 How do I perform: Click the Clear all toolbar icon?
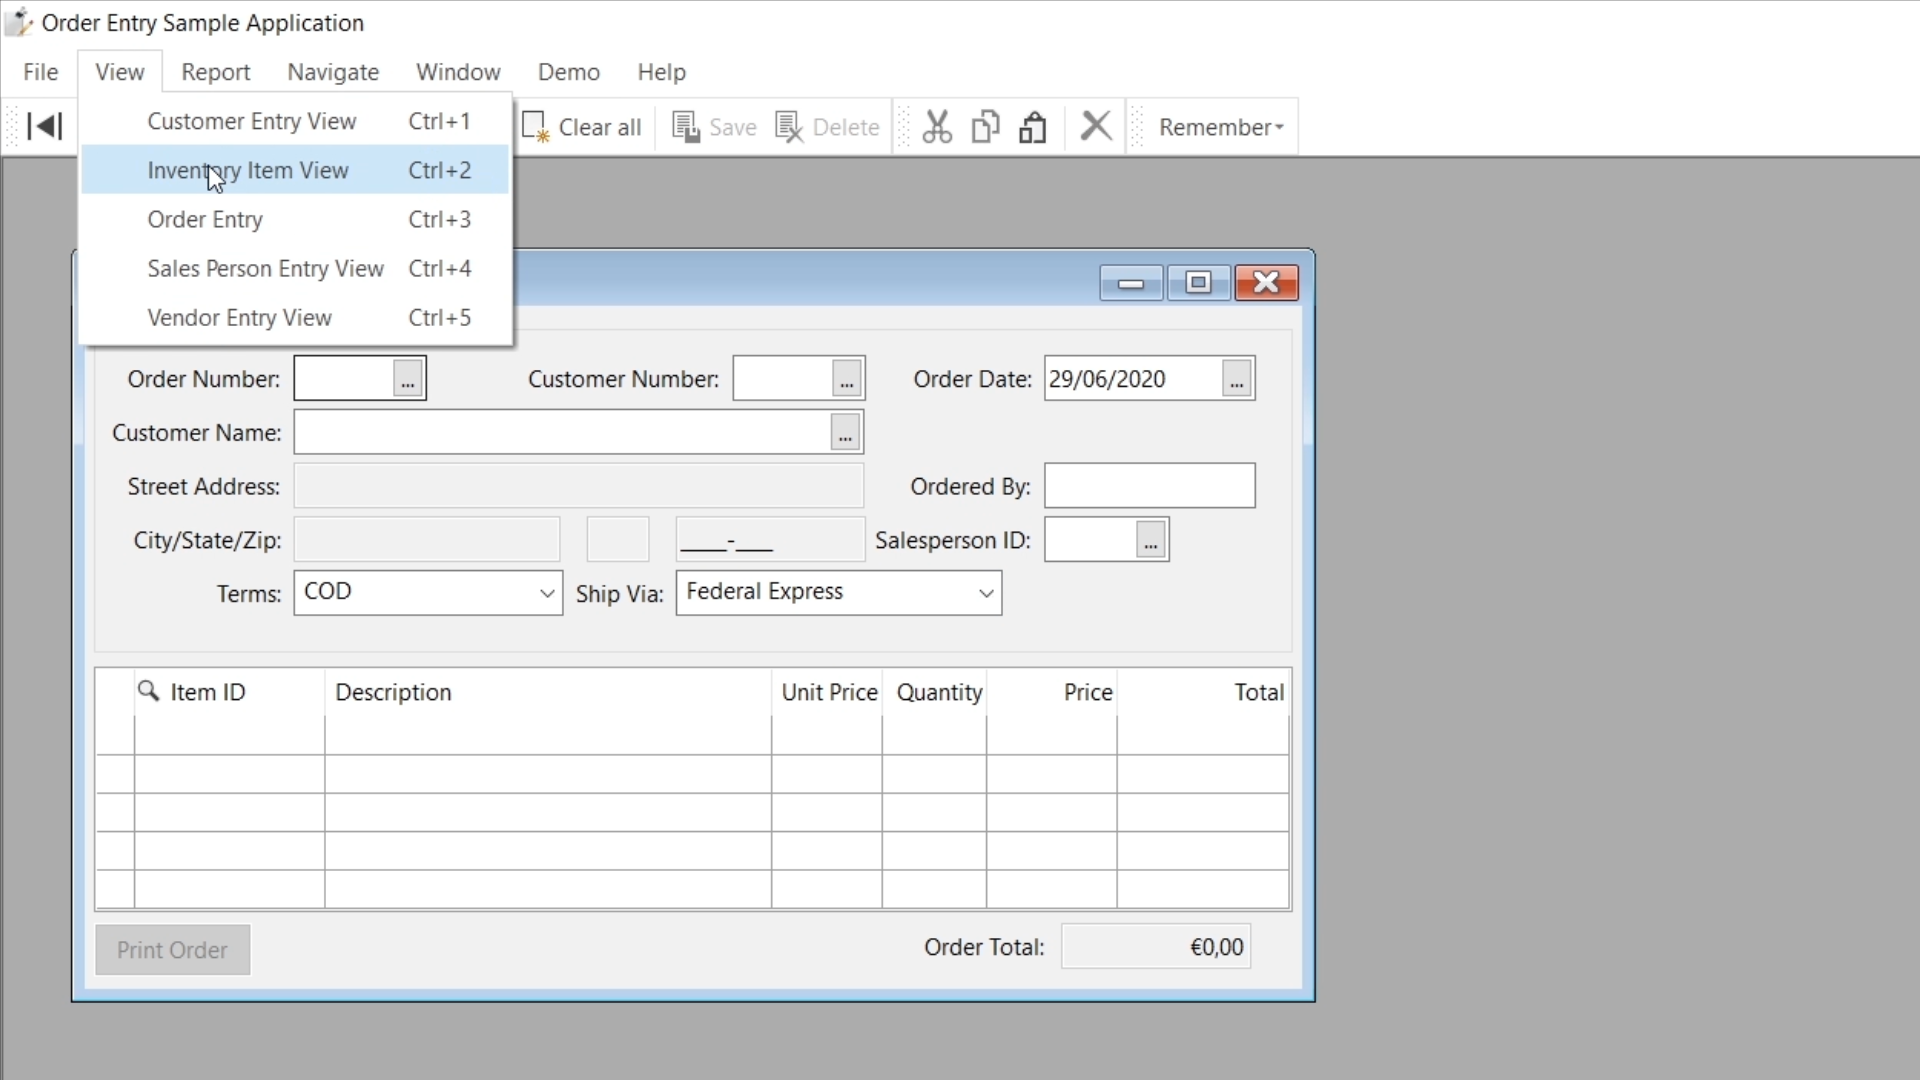tap(536, 127)
